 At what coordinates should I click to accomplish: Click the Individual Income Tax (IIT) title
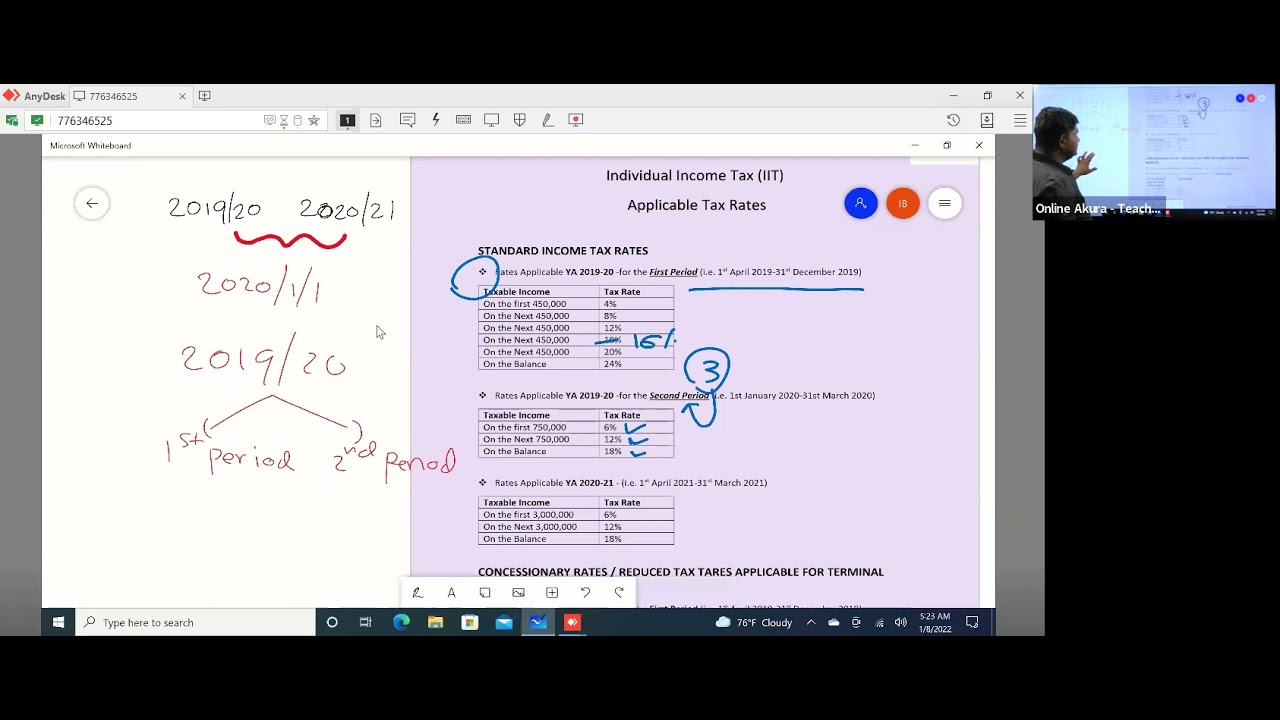click(x=695, y=175)
